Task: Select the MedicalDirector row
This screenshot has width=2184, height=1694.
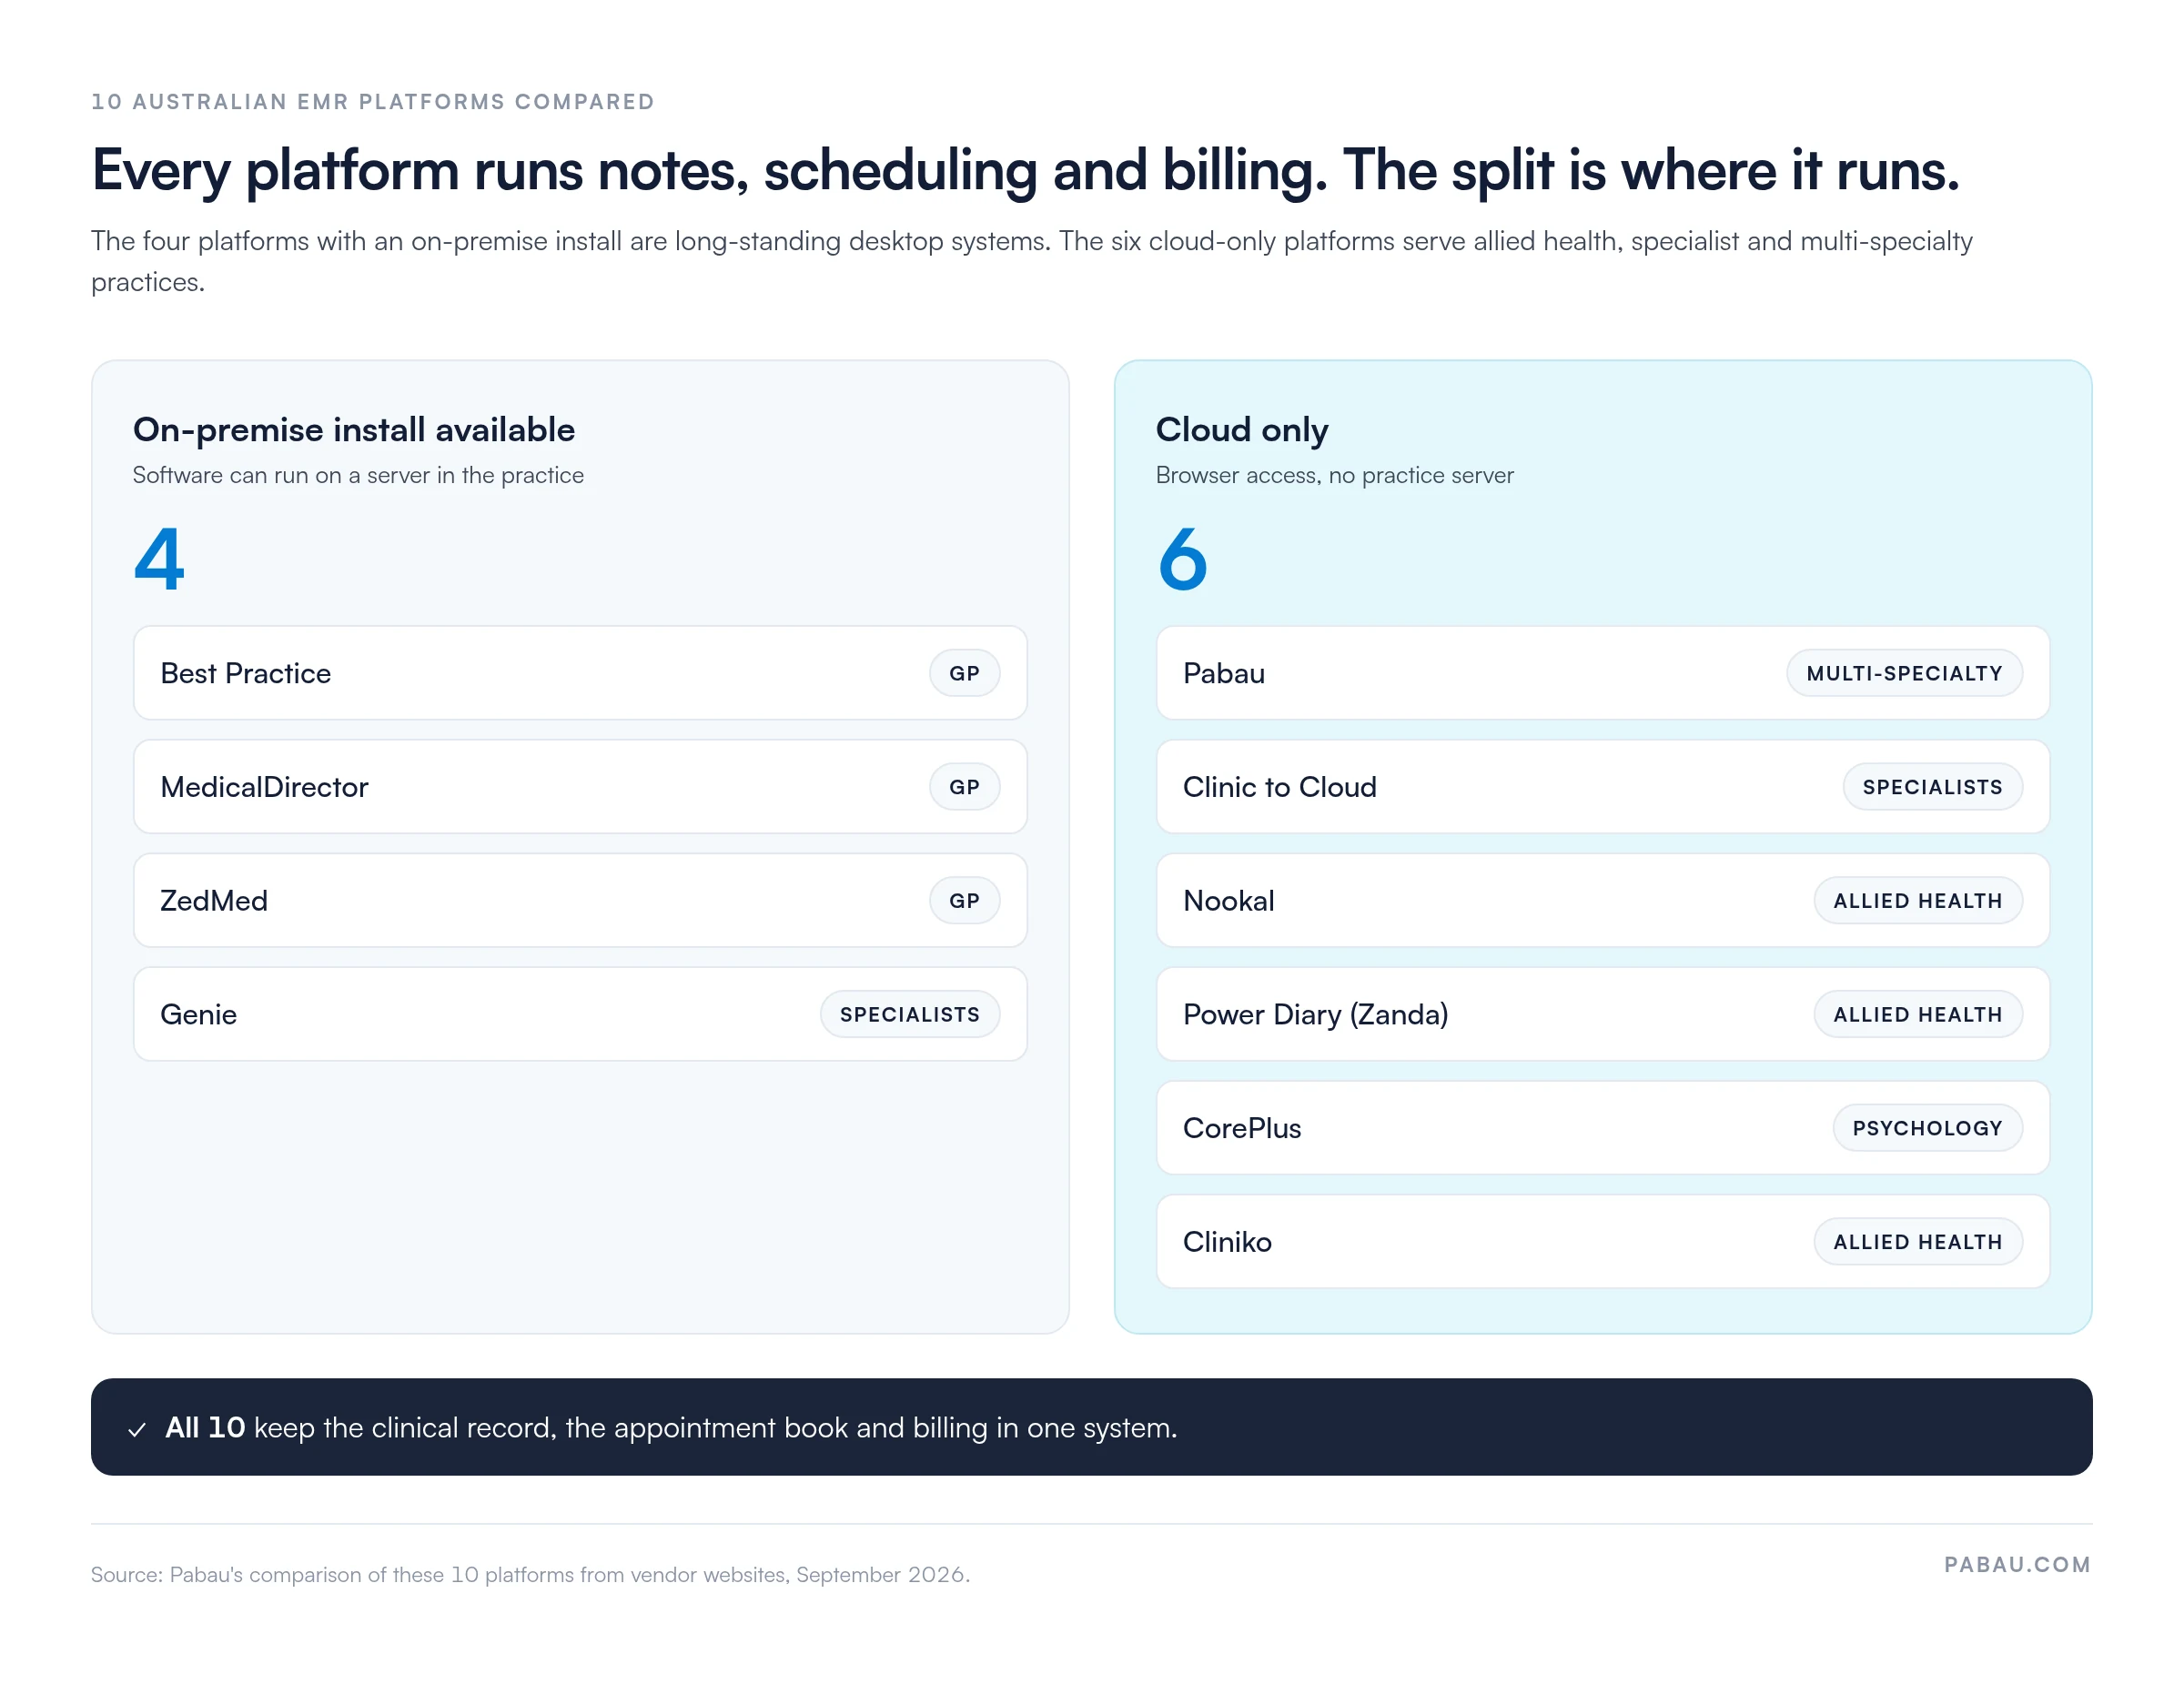Action: click(x=580, y=787)
